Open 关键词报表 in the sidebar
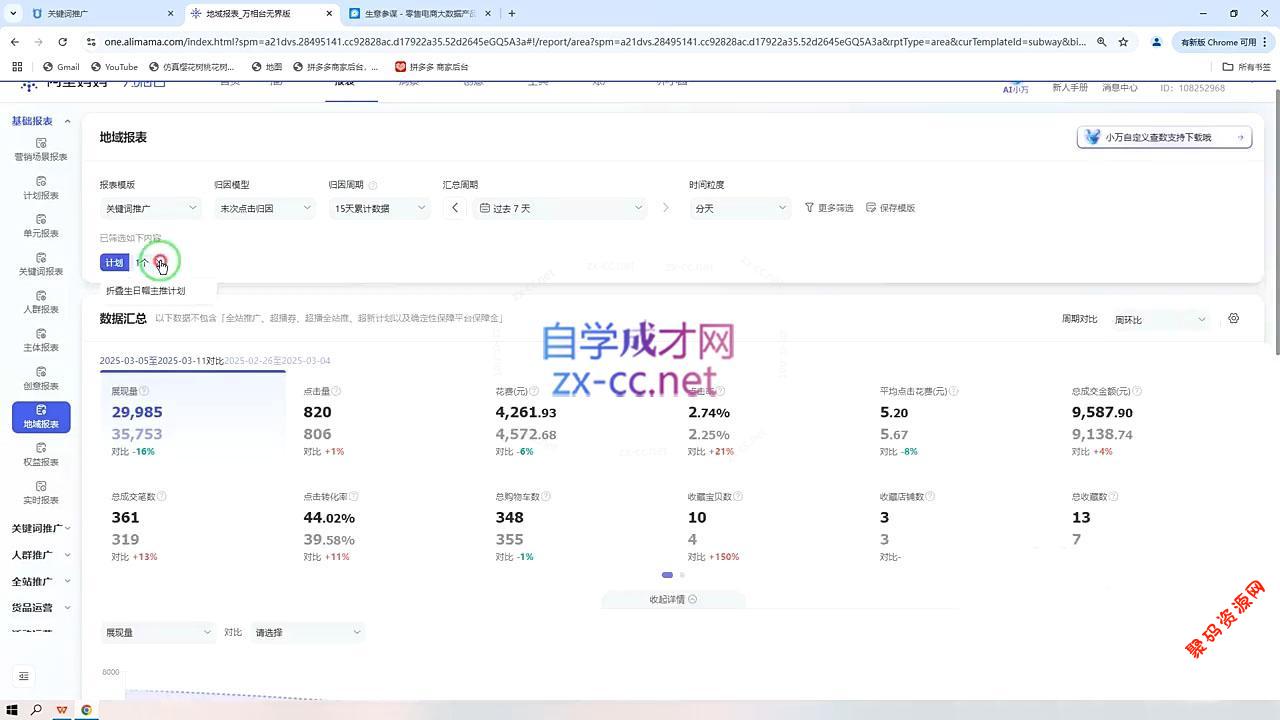This screenshot has height=720, width=1280. [x=41, y=264]
